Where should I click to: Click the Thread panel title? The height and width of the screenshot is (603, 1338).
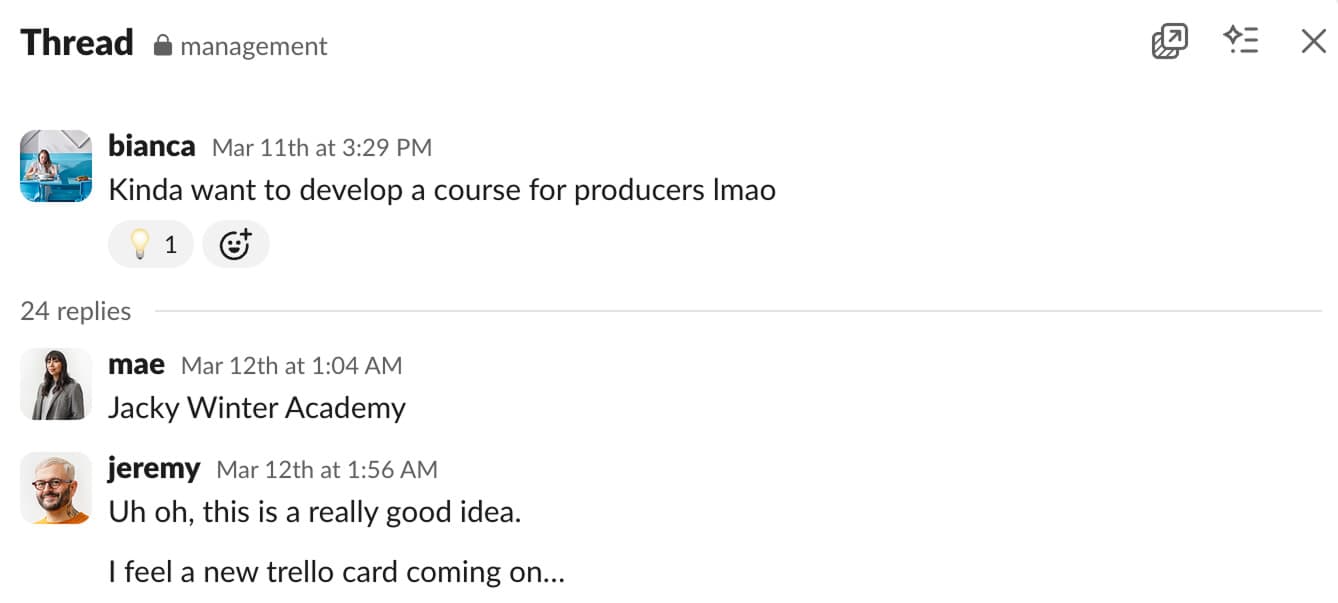pos(77,43)
